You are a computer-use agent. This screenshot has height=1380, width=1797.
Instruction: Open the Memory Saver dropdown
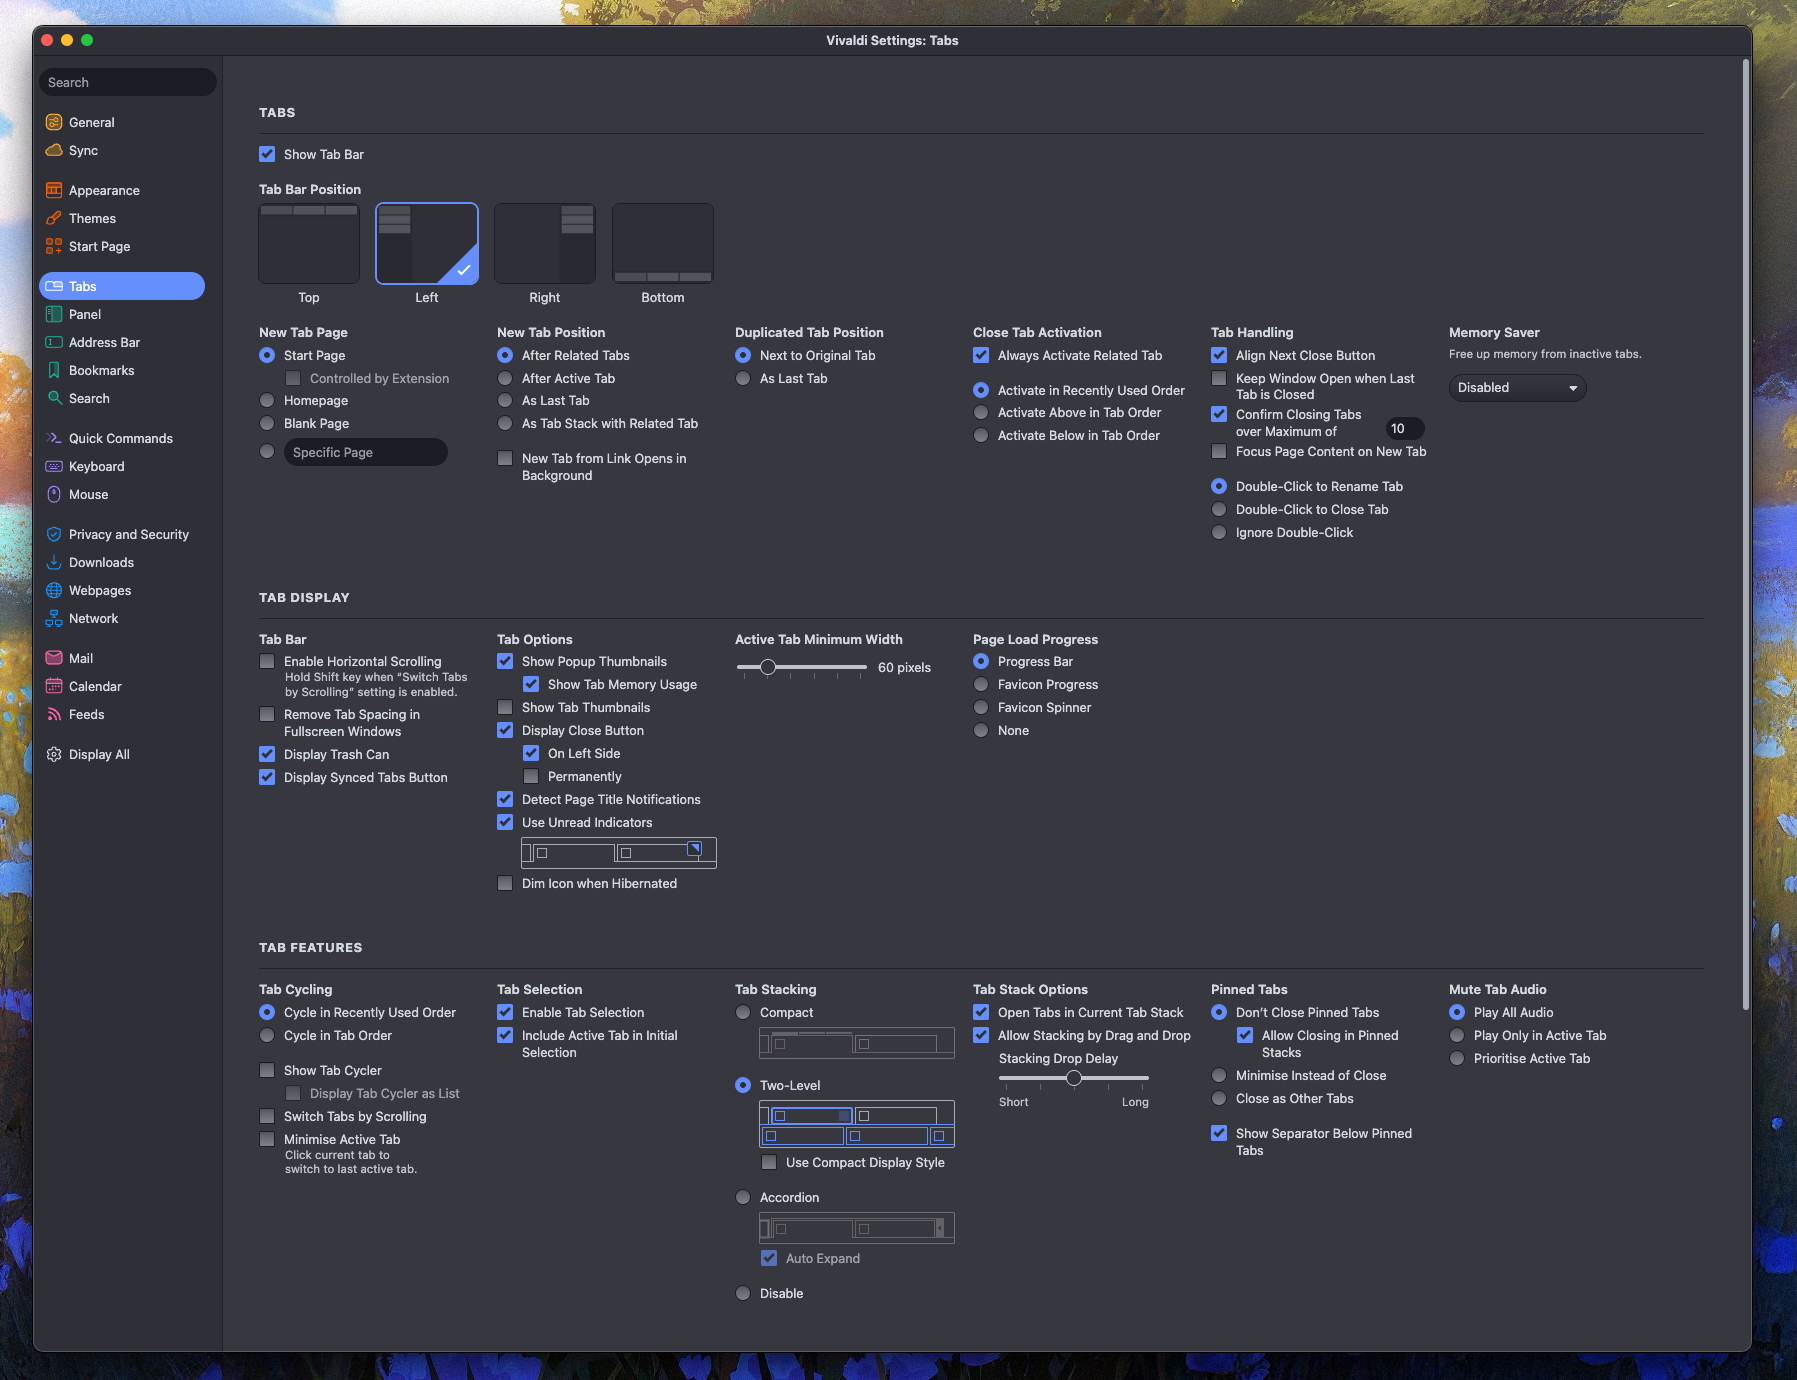1517,388
